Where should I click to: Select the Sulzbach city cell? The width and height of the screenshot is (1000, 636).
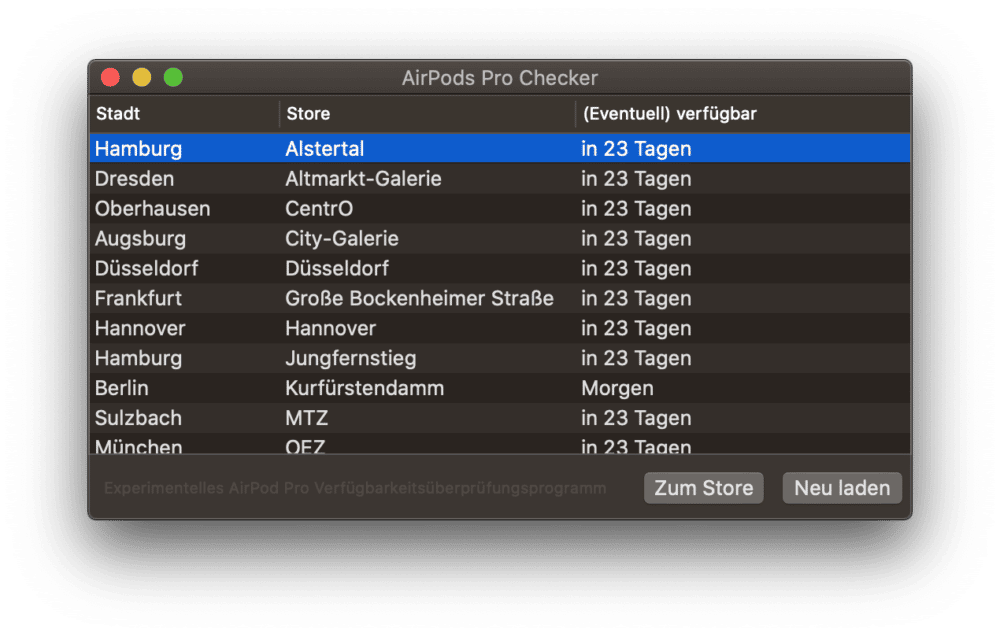(138, 418)
